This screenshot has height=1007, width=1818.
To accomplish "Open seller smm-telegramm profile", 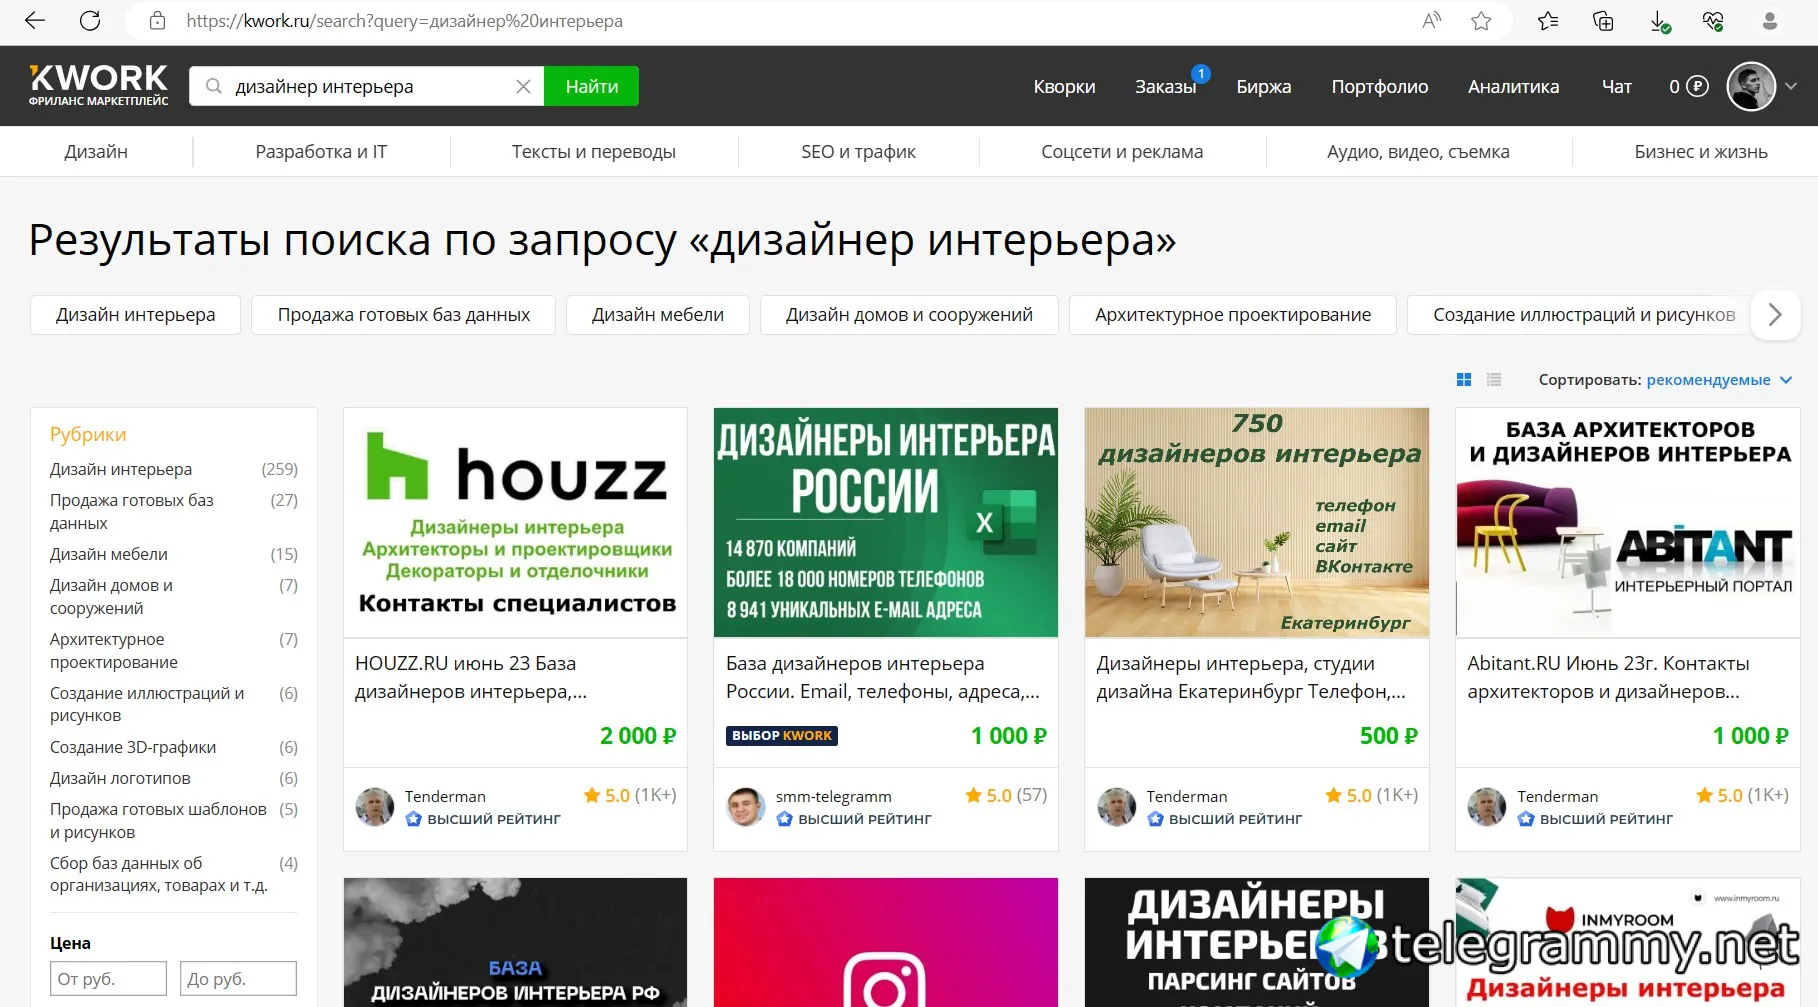I will (x=833, y=796).
